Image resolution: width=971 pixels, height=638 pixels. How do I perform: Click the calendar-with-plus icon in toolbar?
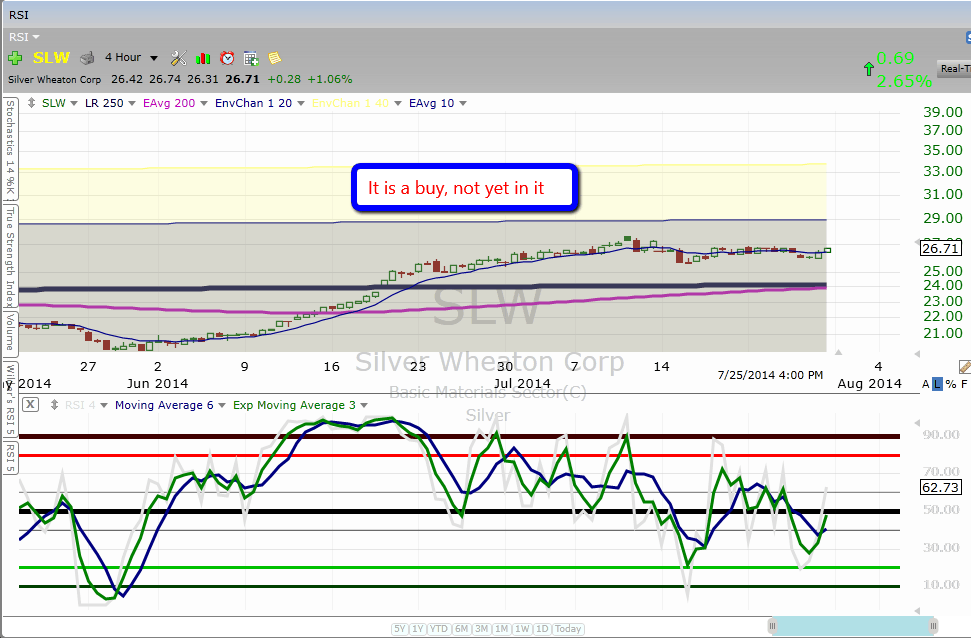(251, 58)
